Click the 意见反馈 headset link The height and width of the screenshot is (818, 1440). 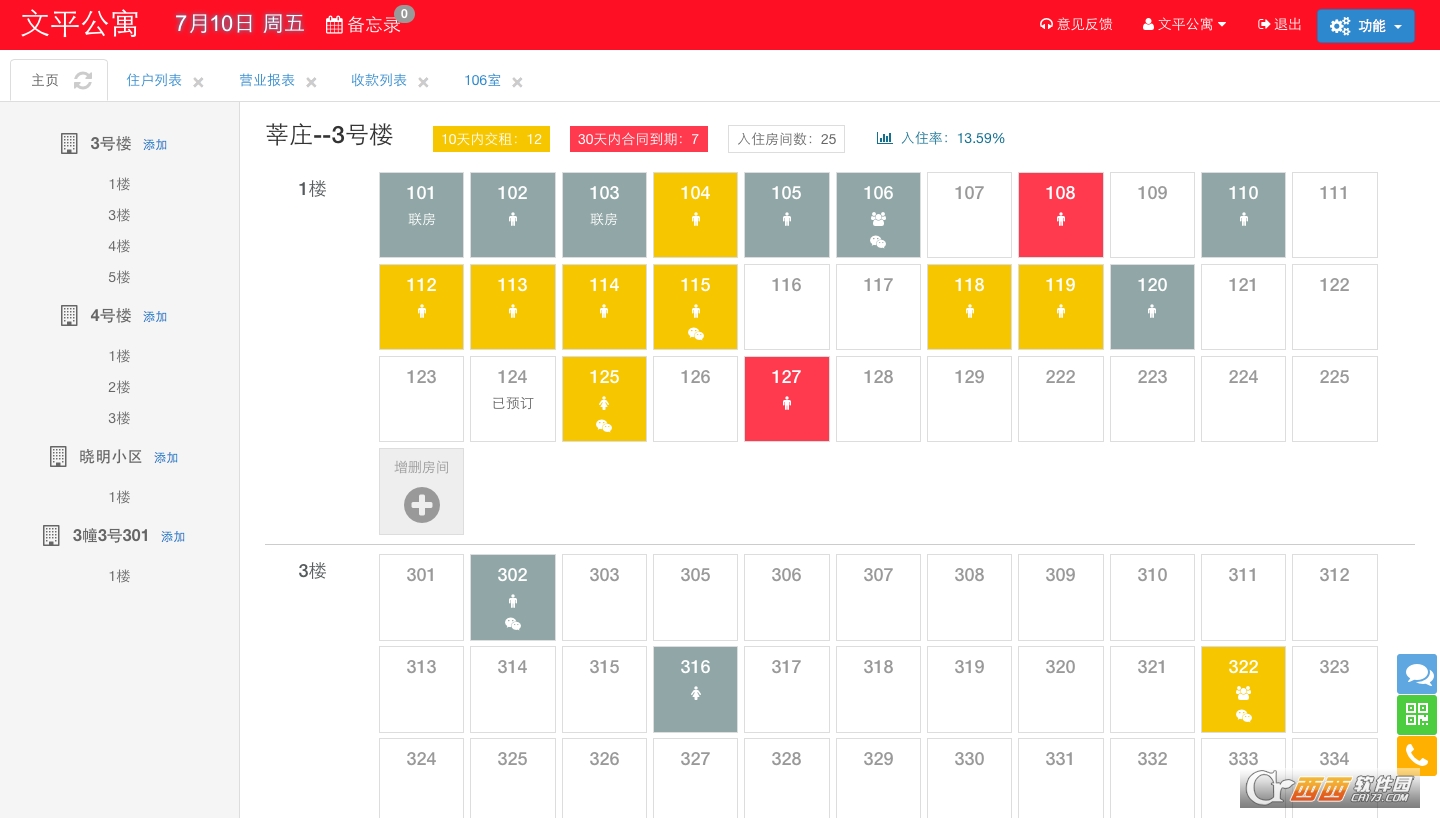point(1076,24)
